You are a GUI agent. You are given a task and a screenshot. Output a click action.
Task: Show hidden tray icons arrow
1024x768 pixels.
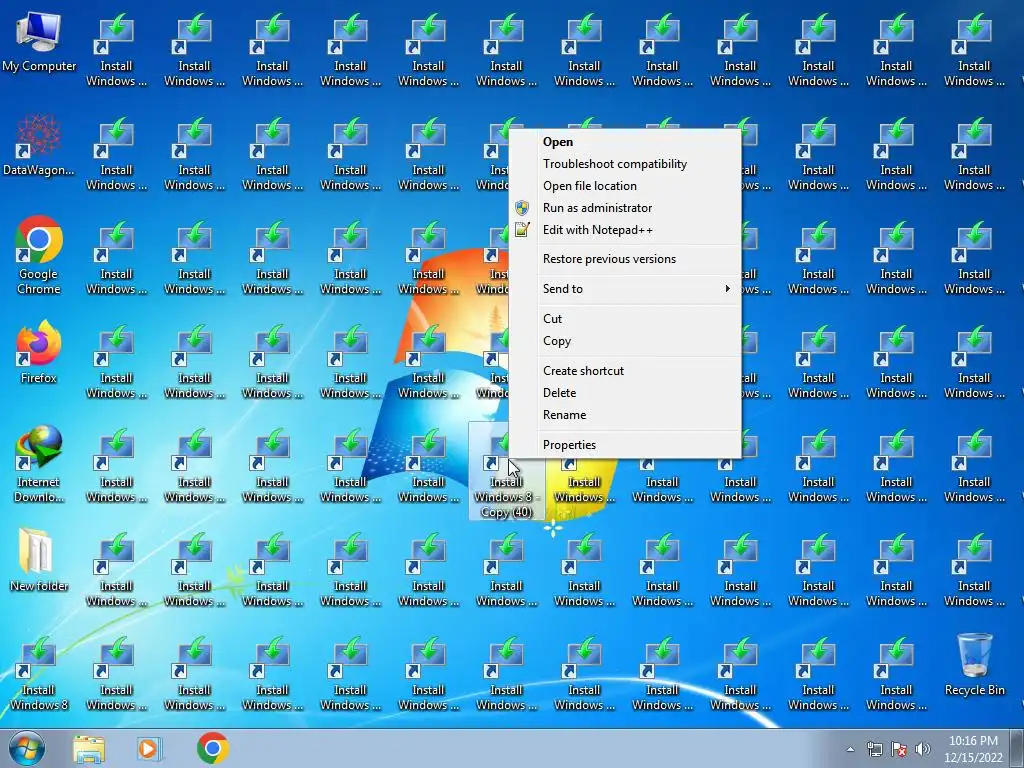click(x=850, y=749)
